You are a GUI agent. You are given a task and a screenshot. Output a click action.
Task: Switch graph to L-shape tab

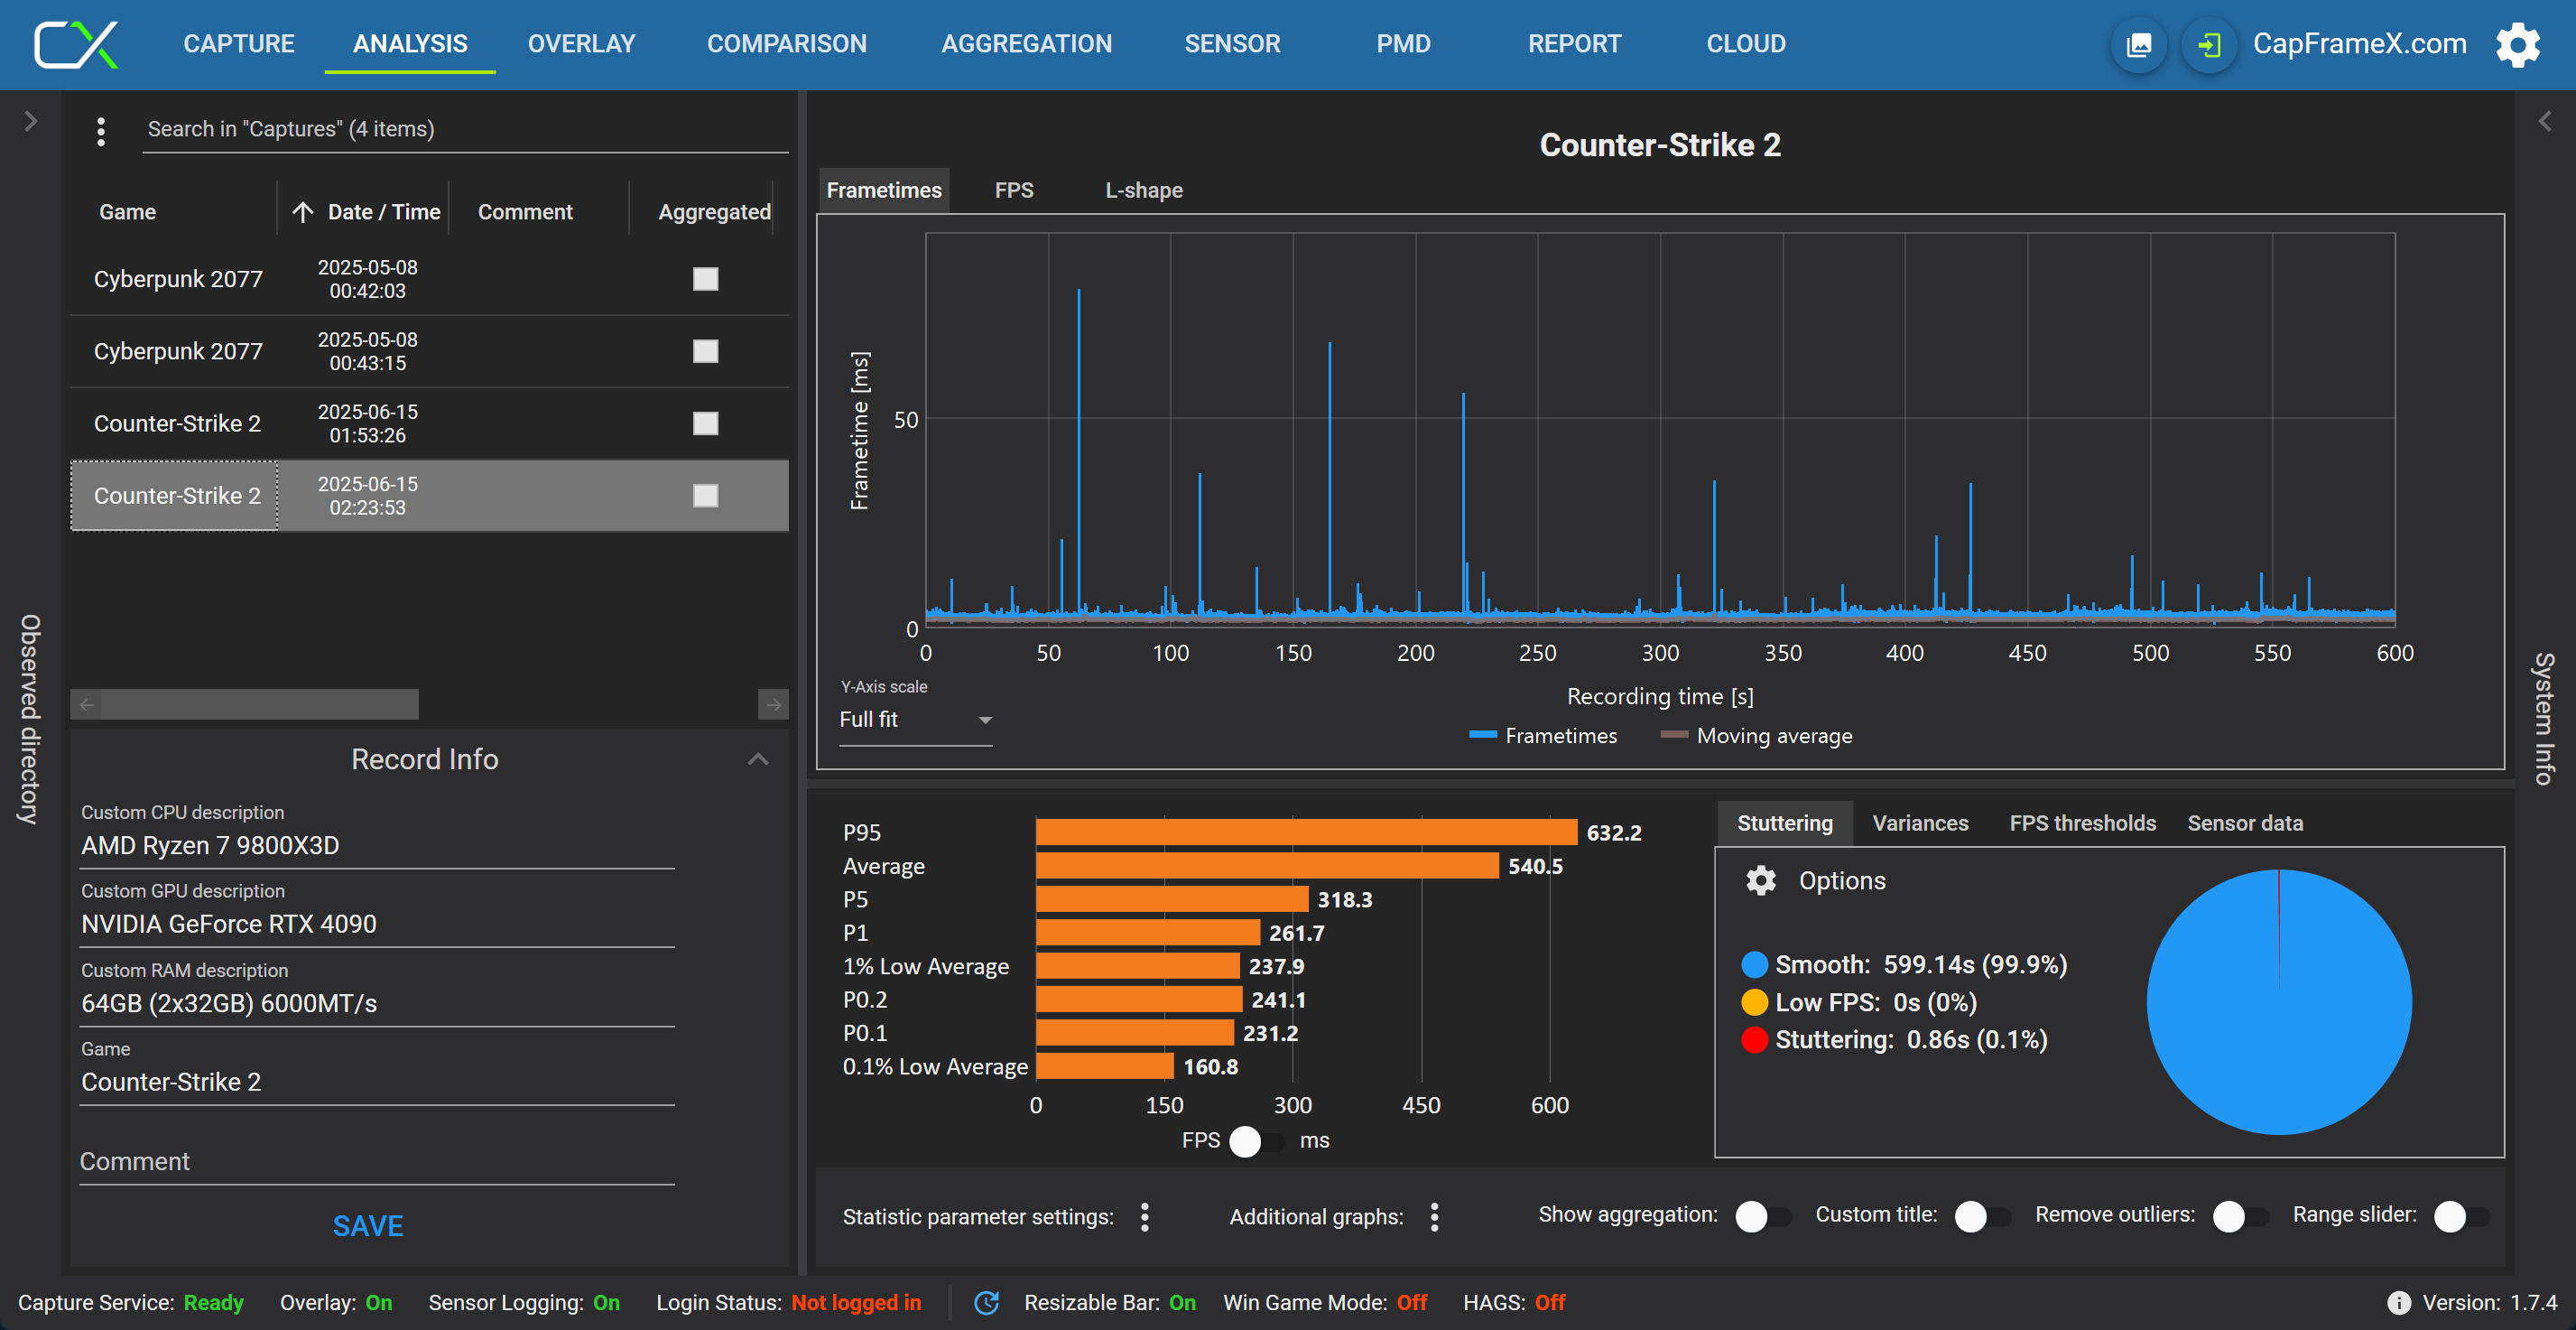pos(1143,190)
